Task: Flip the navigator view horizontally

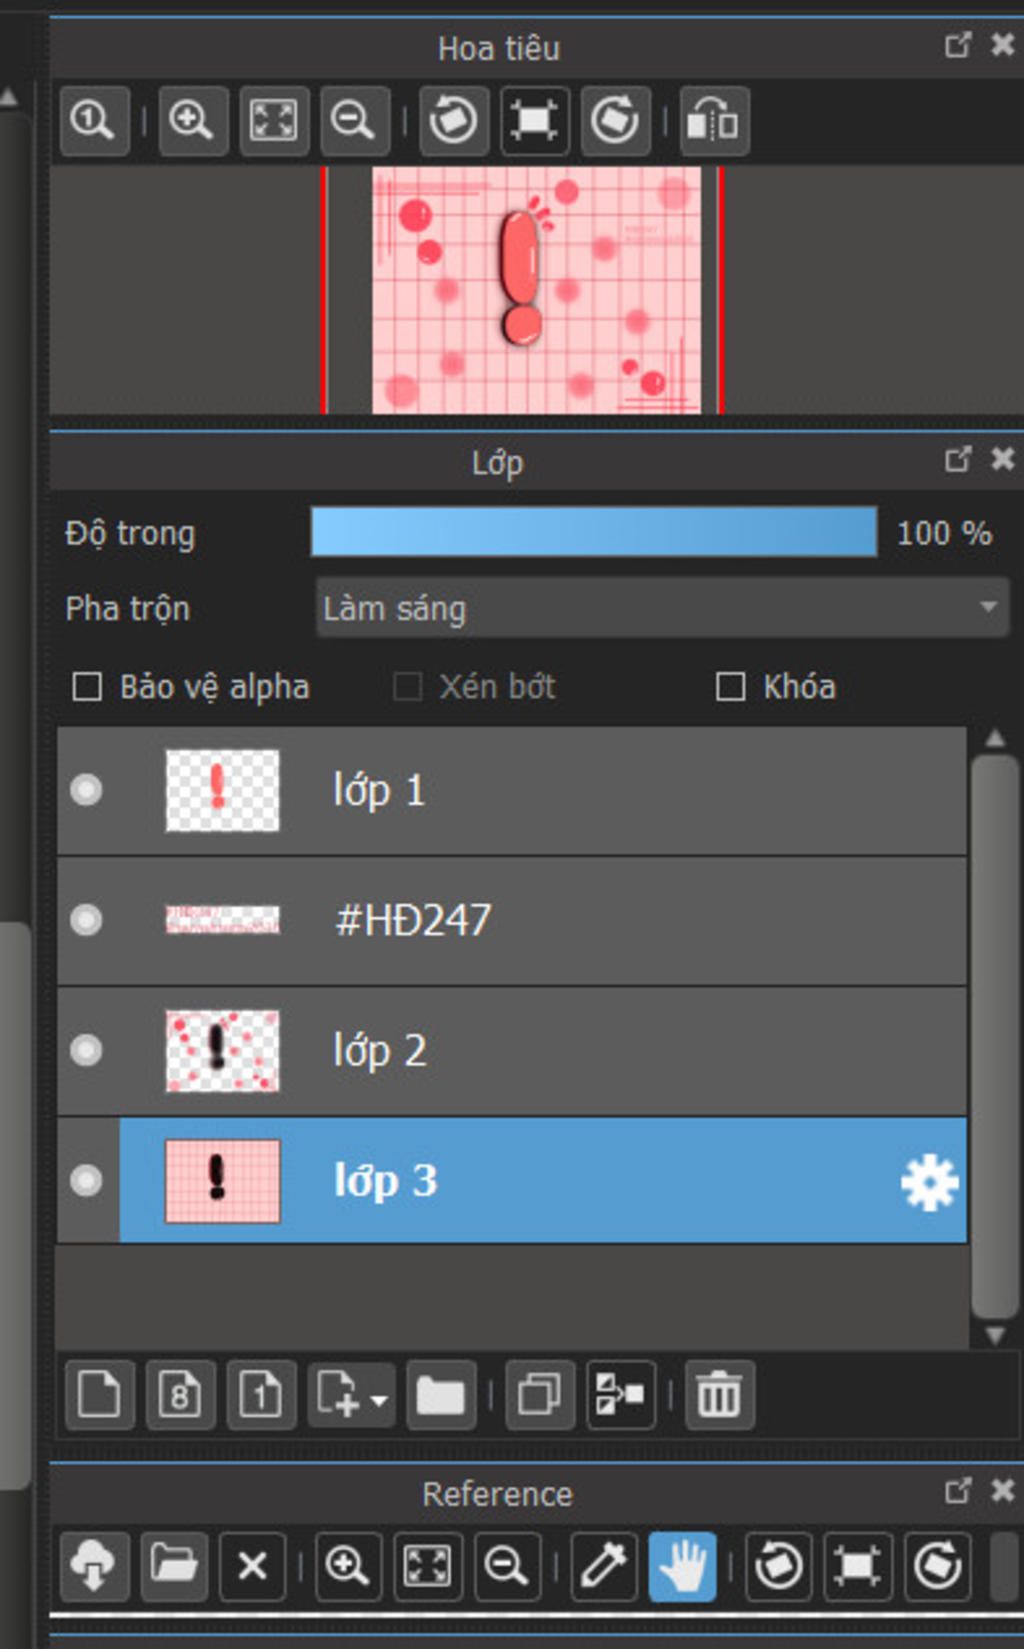Action: click(x=714, y=121)
